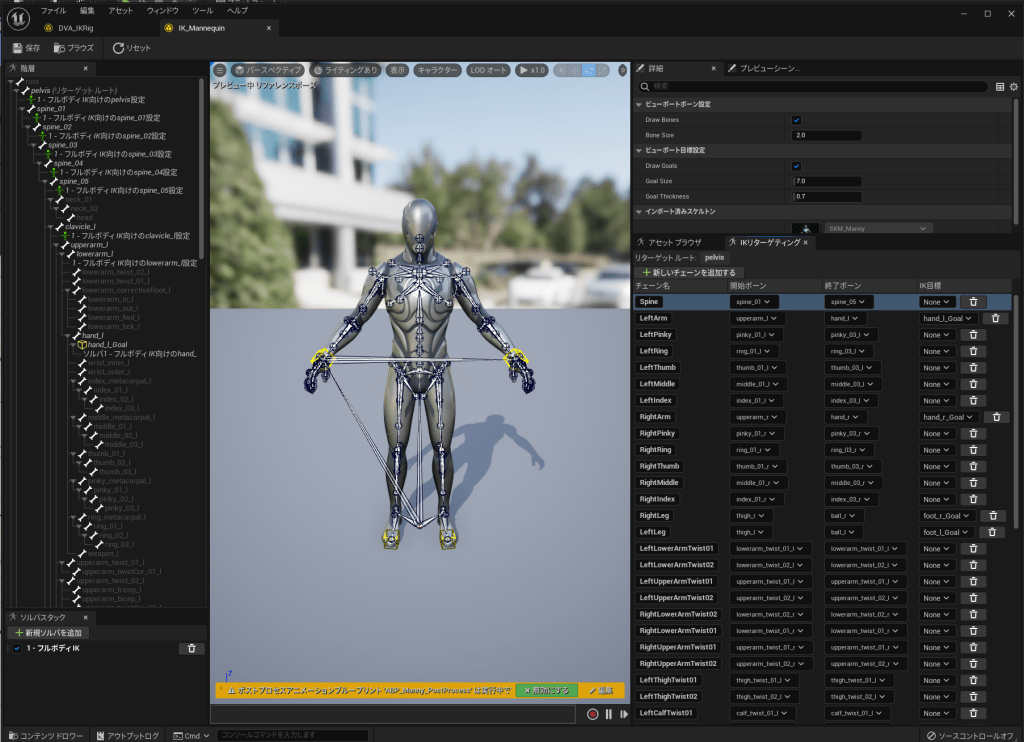Screen dimensions: 1024x742
Task: Open the ウィンドウ menu
Action: [x=162, y=10]
